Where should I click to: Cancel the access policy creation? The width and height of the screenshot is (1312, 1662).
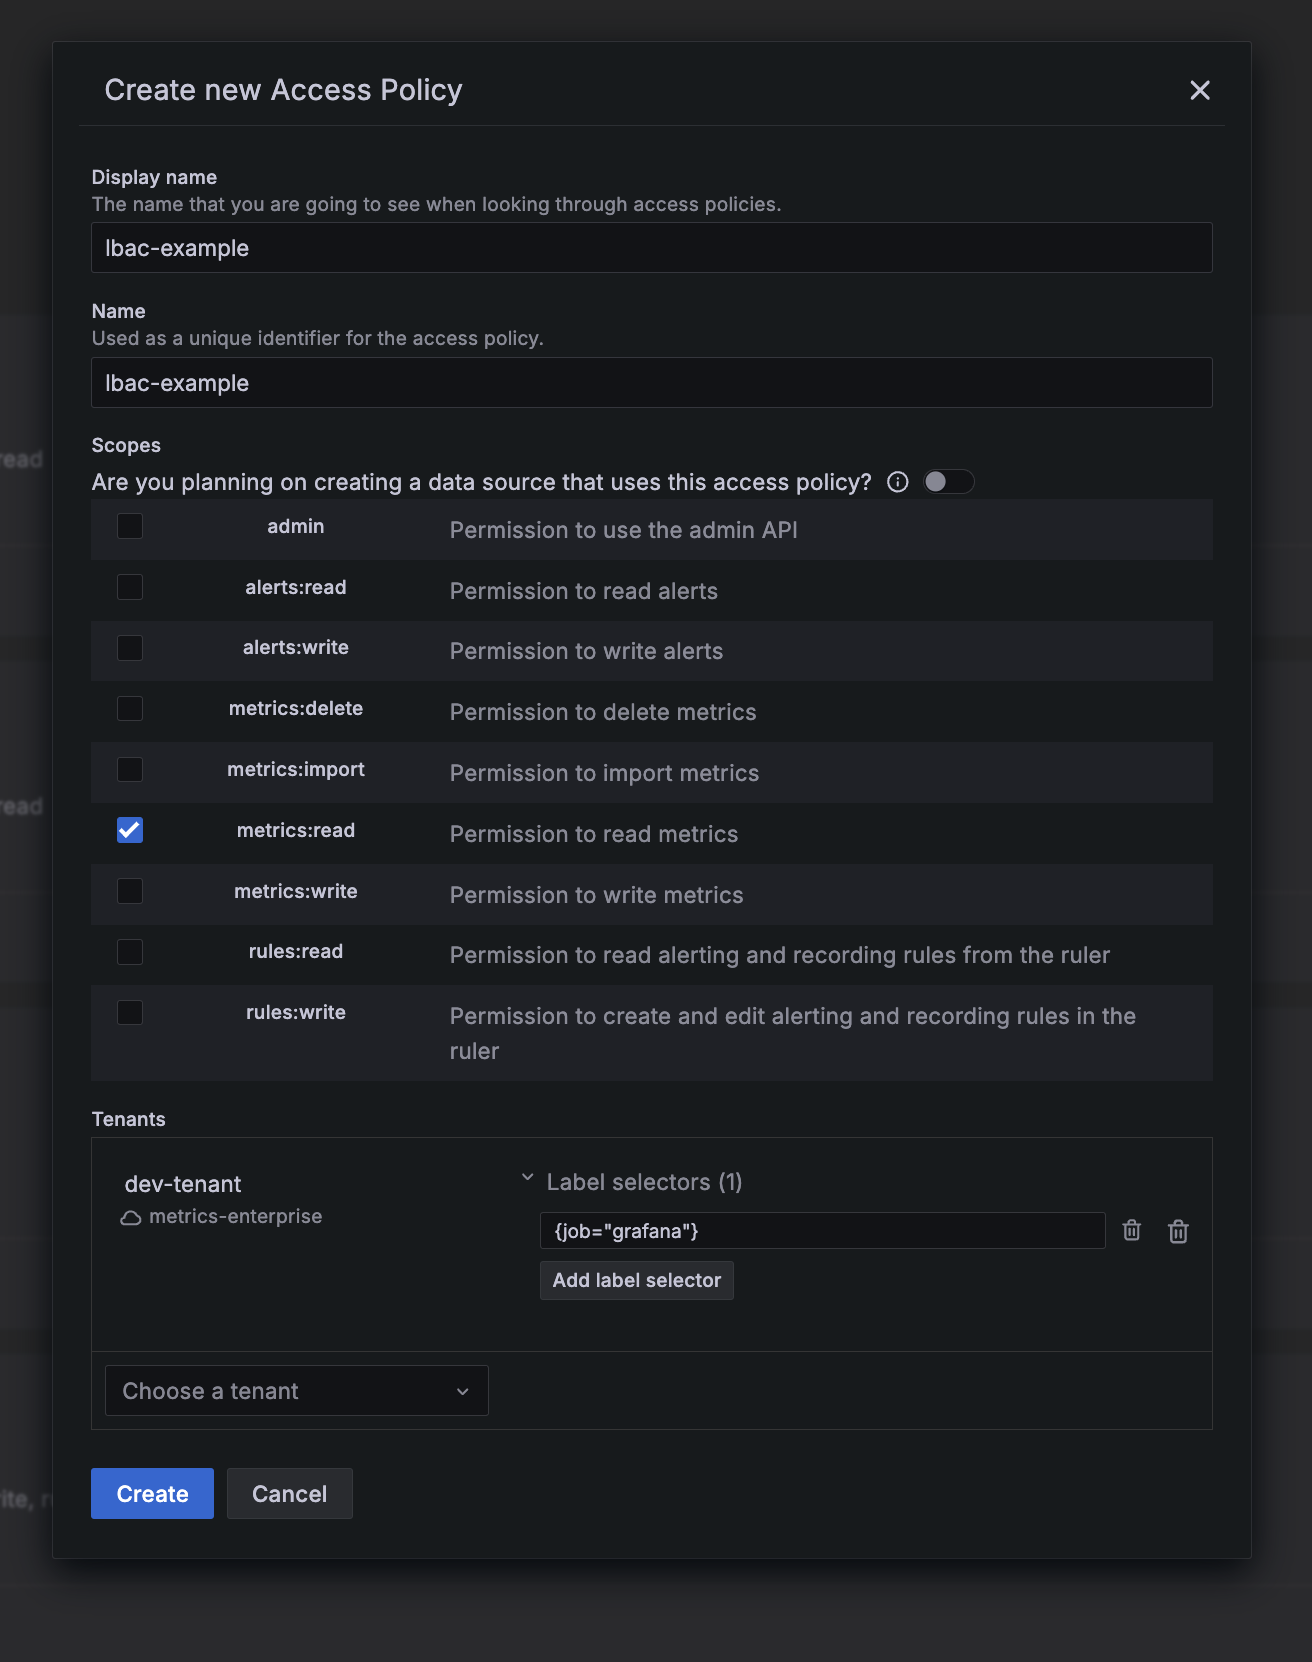click(289, 1494)
